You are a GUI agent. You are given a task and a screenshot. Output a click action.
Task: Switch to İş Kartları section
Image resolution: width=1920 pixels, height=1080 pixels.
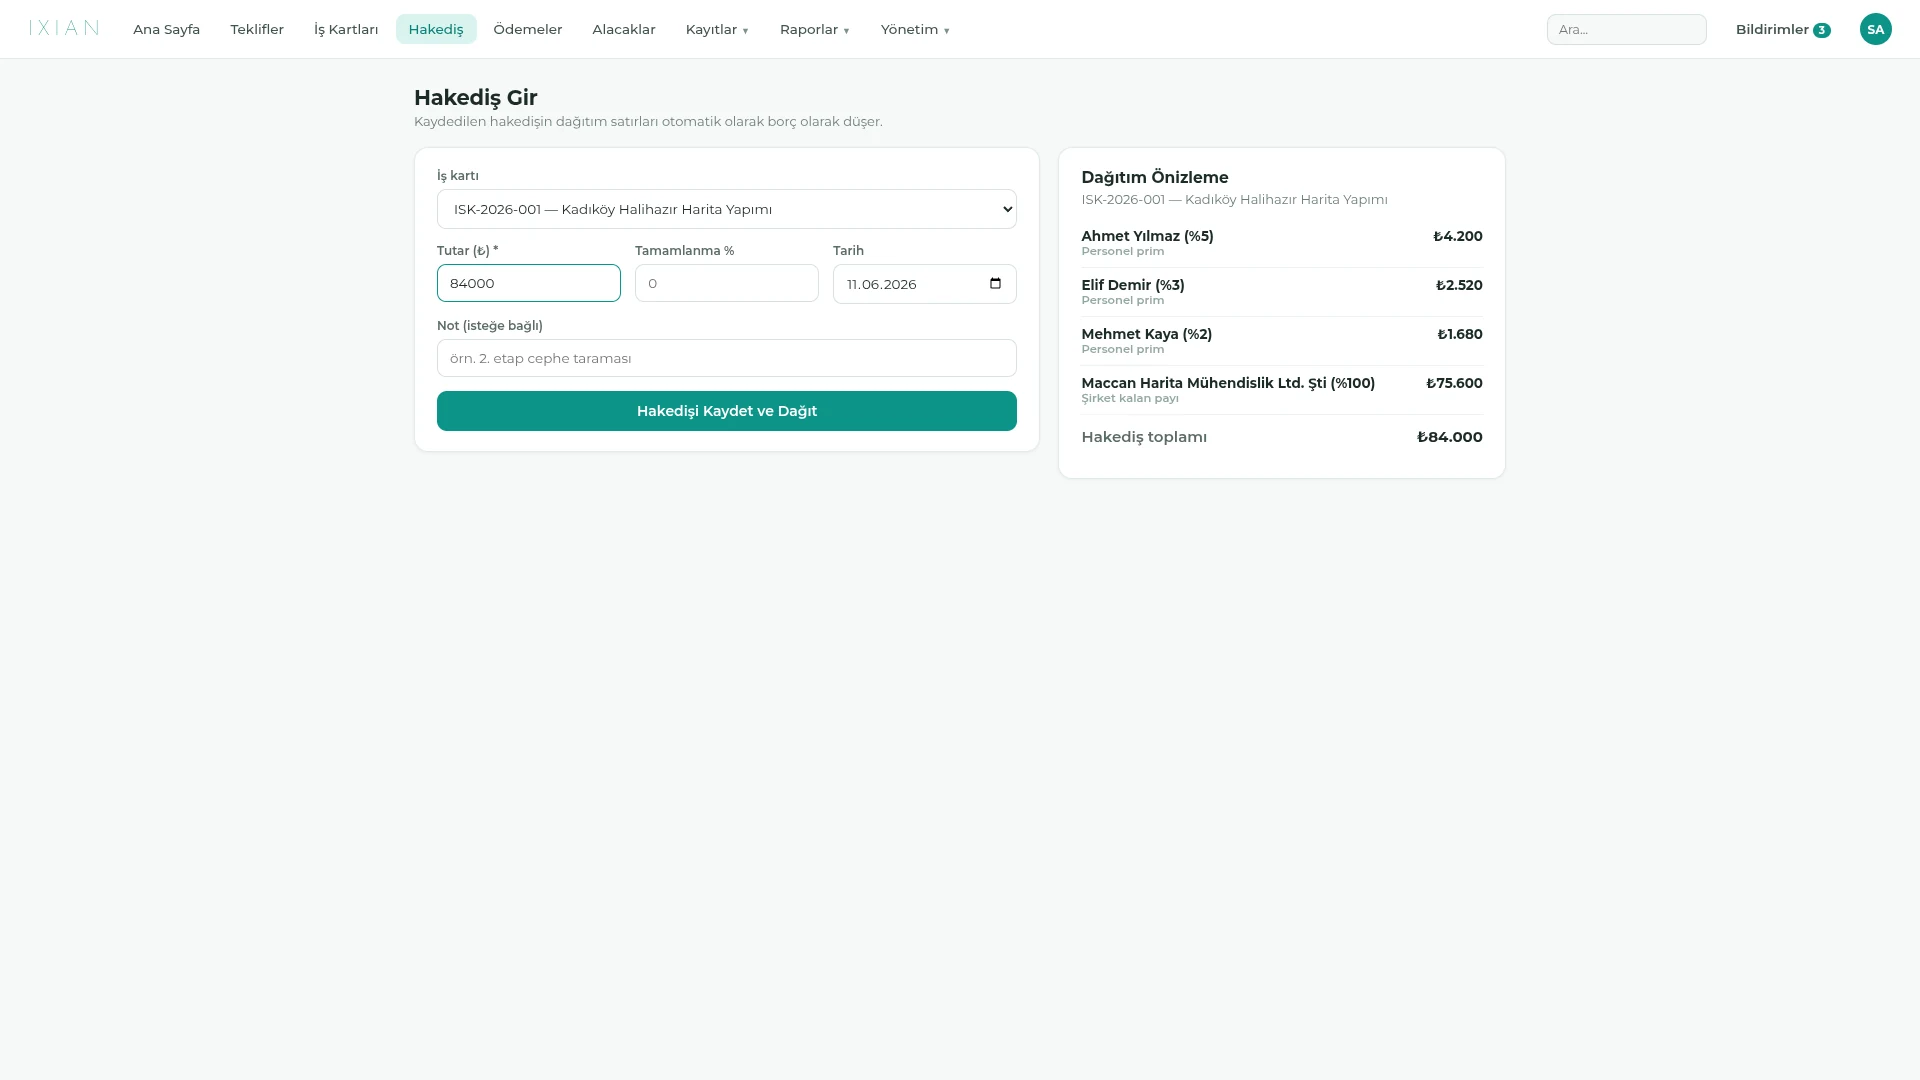pos(346,29)
